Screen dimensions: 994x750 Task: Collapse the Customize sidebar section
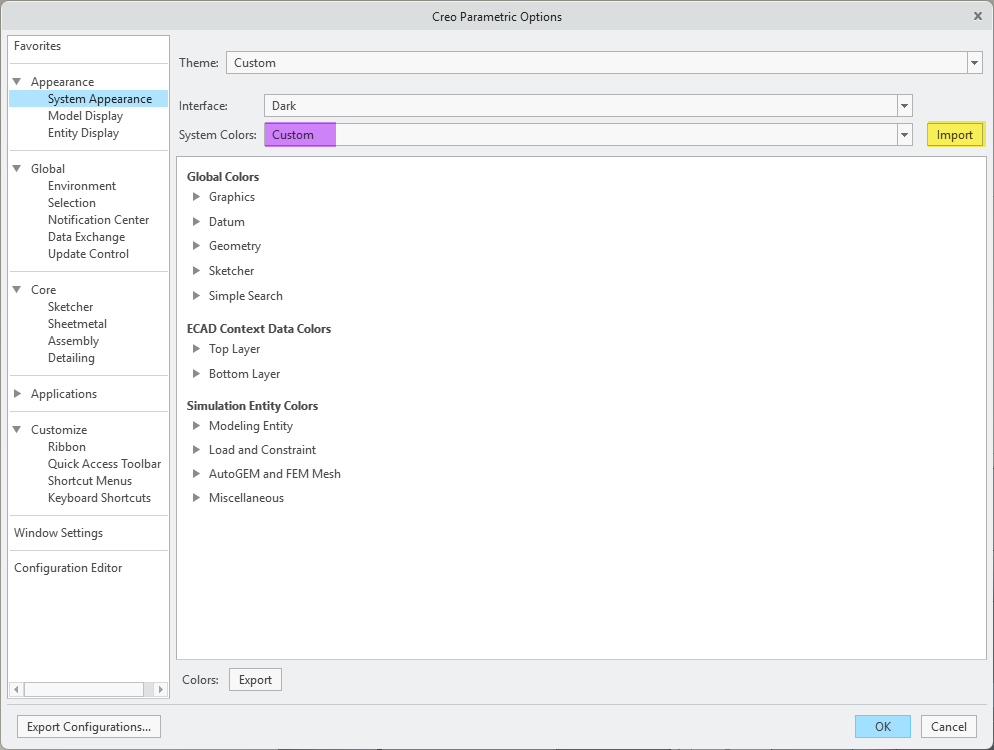[x=16, y=429]
